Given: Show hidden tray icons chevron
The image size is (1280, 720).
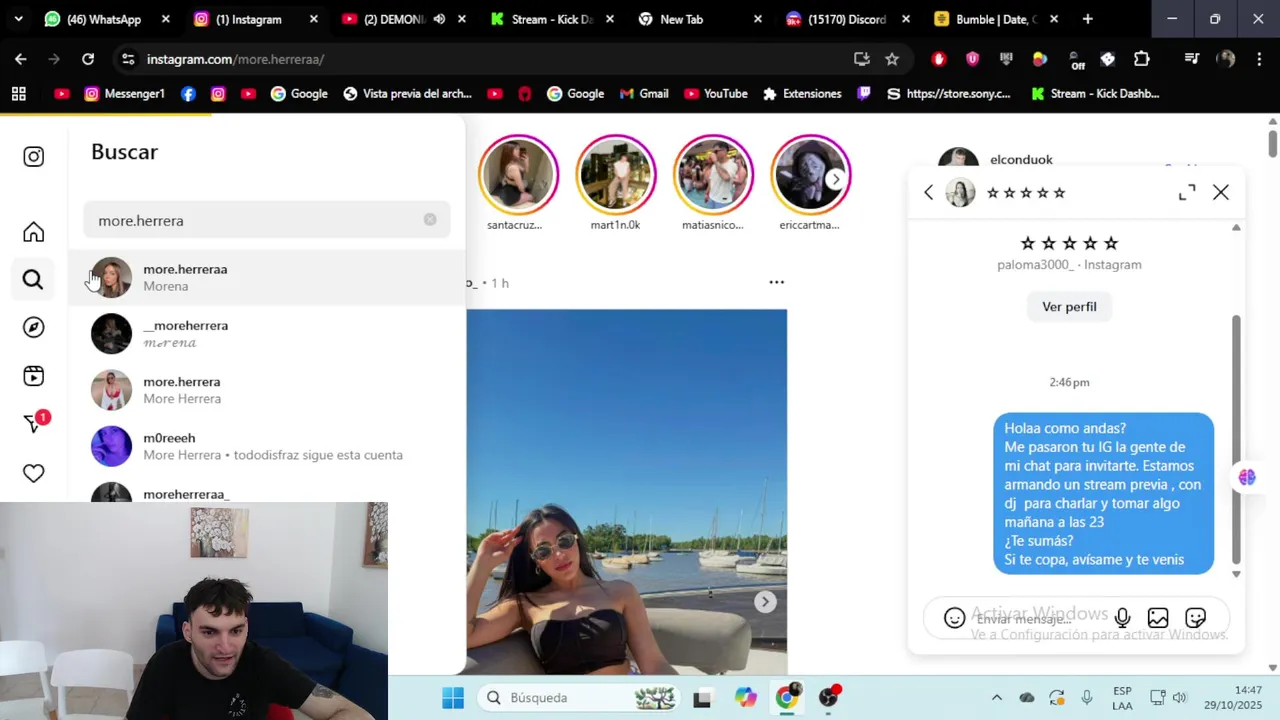Looking at the screenshot, I should click(x=996, y=698).
